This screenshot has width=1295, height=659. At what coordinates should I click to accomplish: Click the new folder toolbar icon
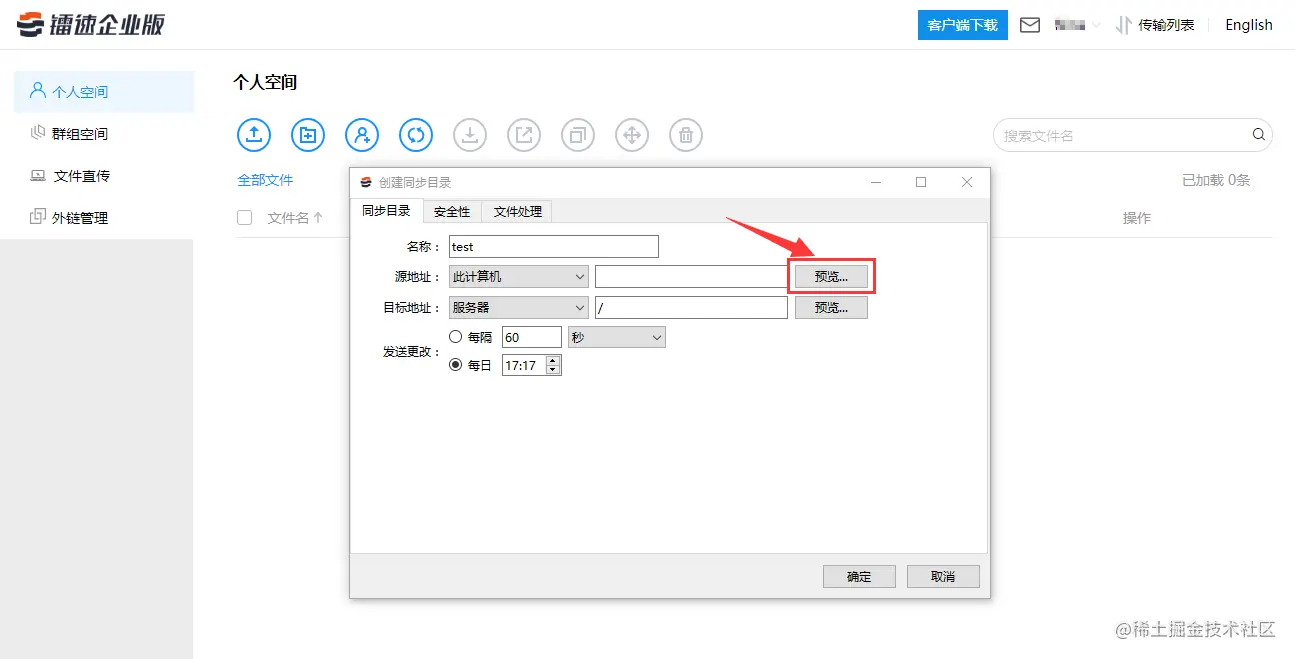[308, 134]
